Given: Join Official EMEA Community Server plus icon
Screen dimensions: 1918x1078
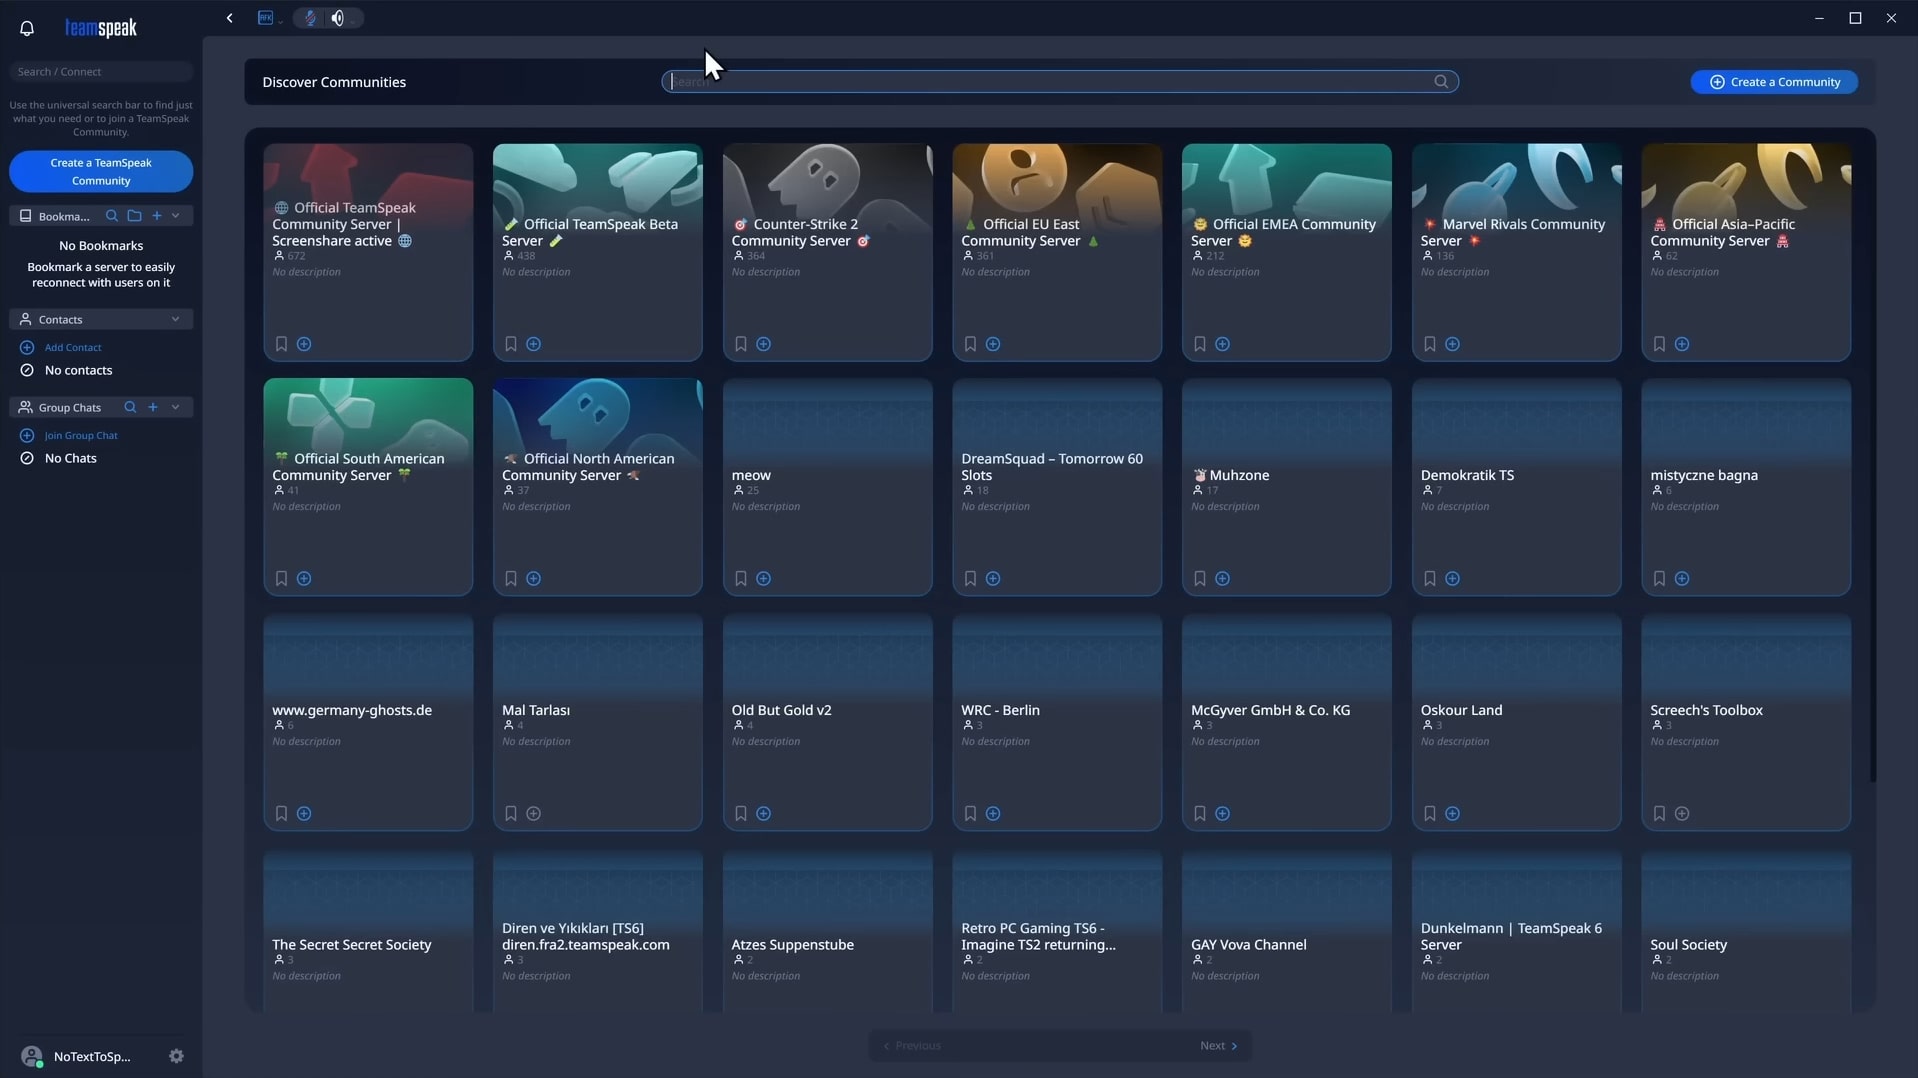Looking at the screenshot, I should click(1223, 344).
